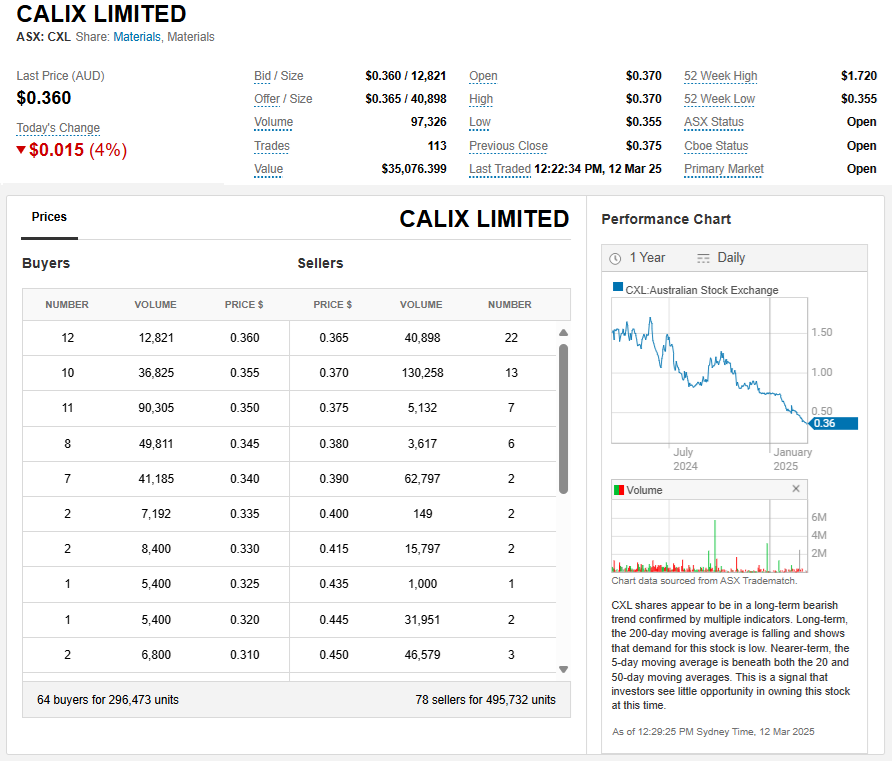The height and width of the screenshot is (761, 892).
Task: Click the order book scroll-up arrow
Action: (563, 333)
